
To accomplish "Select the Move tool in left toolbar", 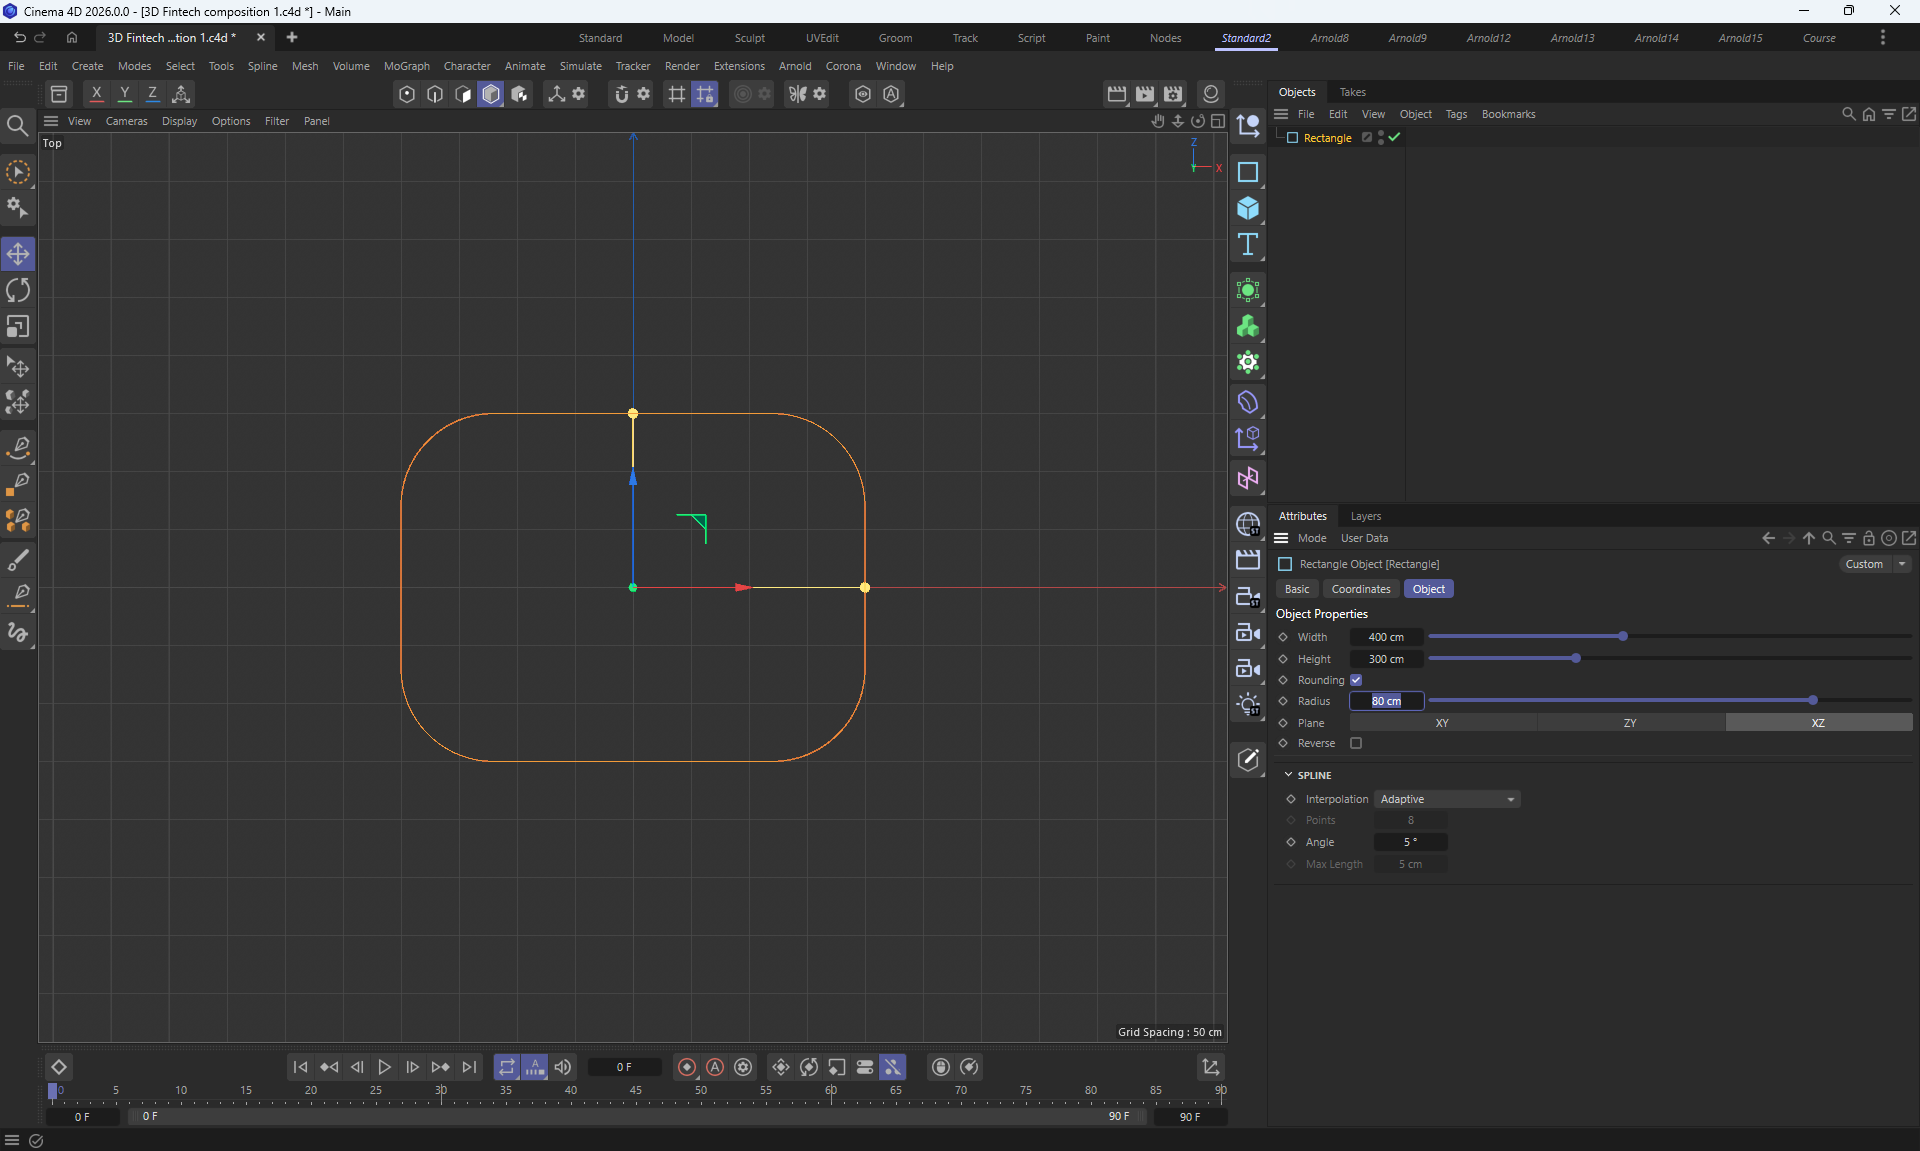I will coord(18,254).
